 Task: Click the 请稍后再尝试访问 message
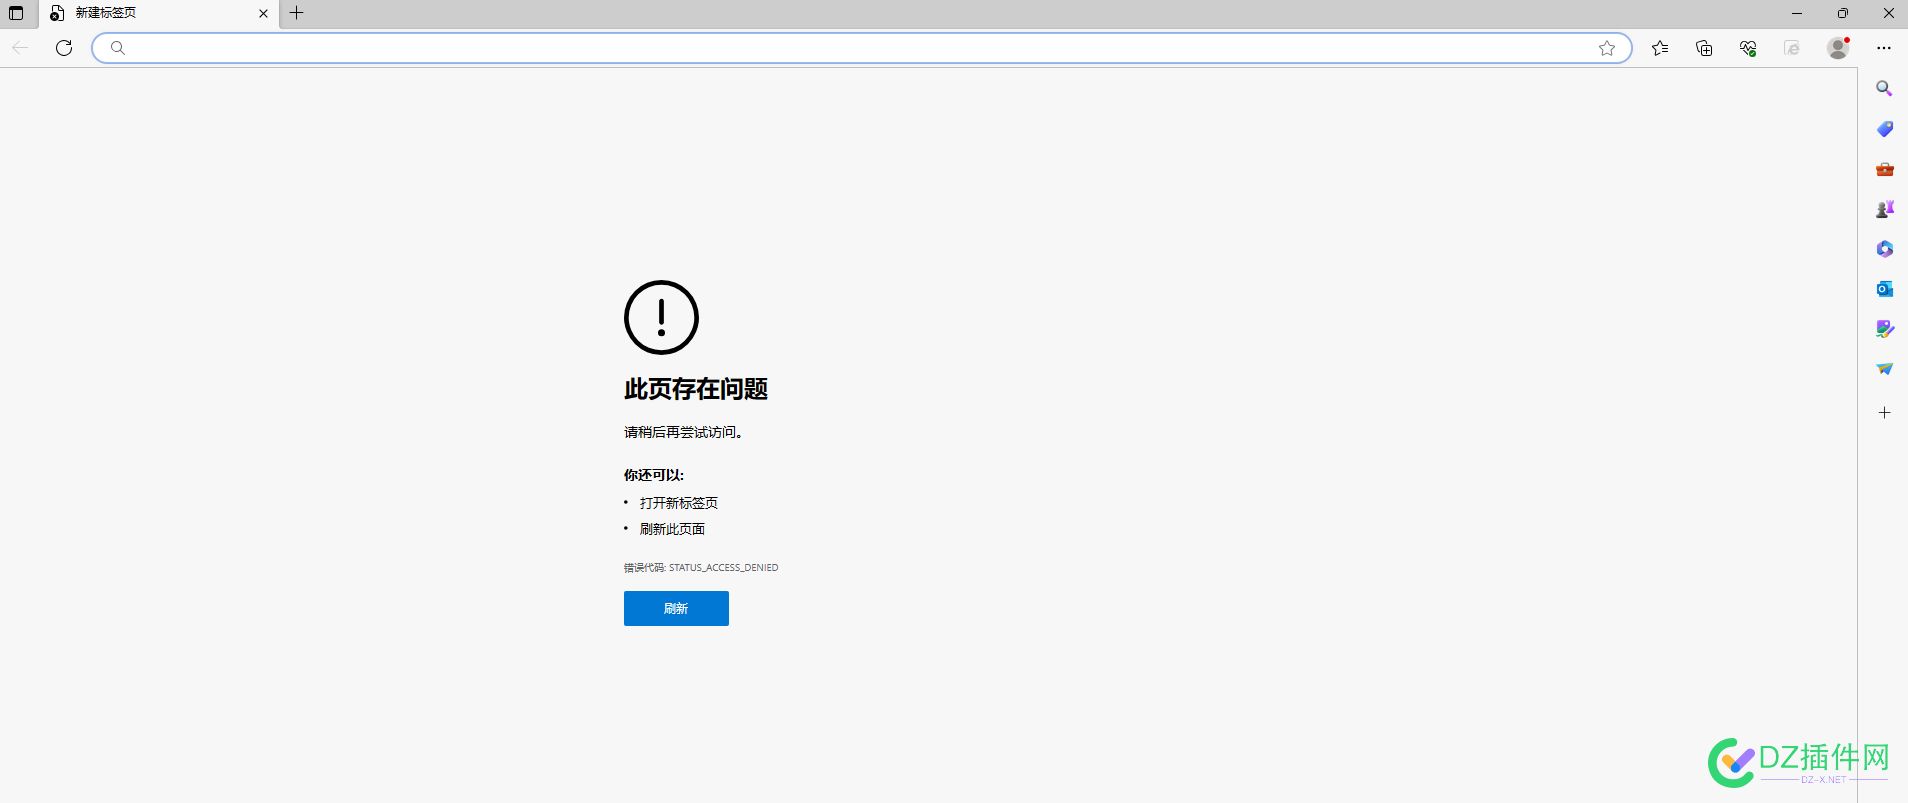[683, 432]
